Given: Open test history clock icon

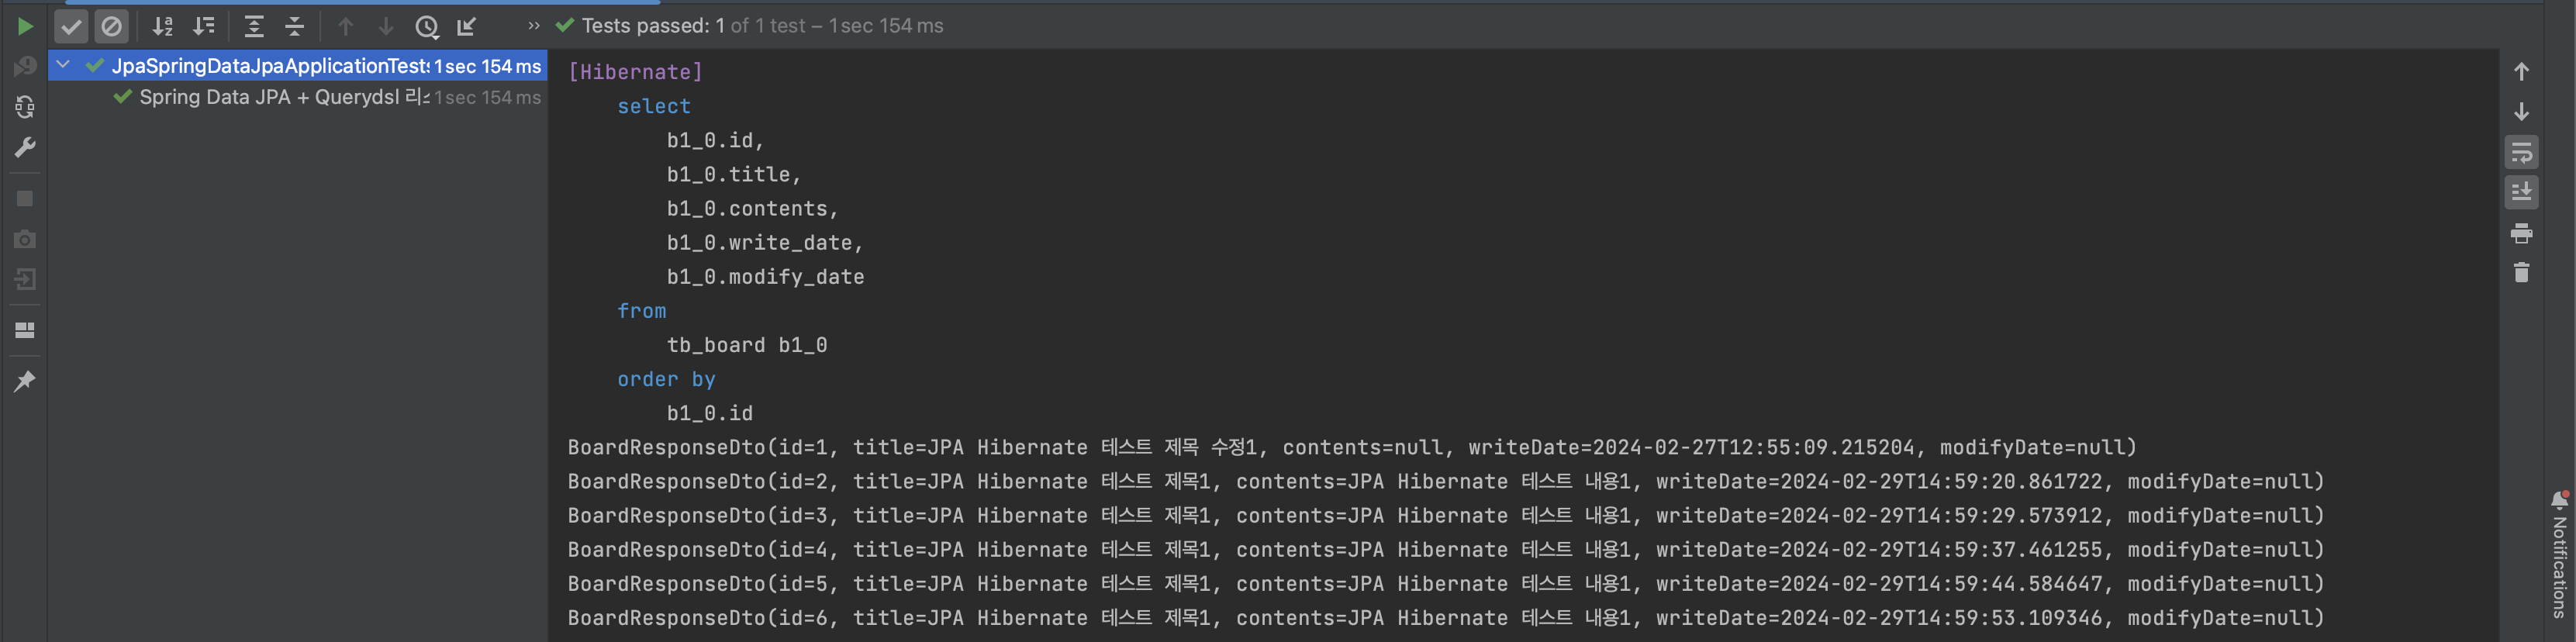Looking at the screenshot, I should click(427, 26).
